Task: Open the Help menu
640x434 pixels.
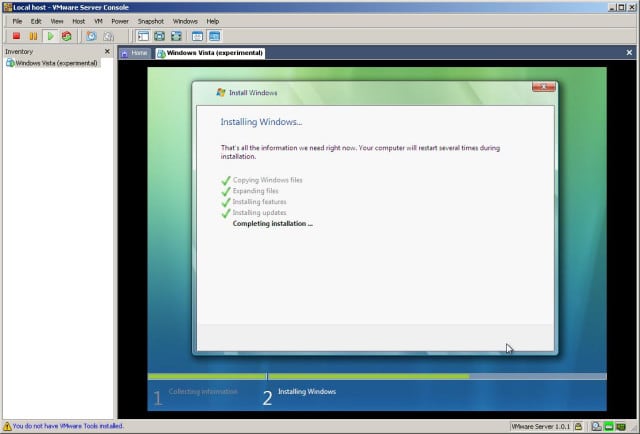Action: 213,21
